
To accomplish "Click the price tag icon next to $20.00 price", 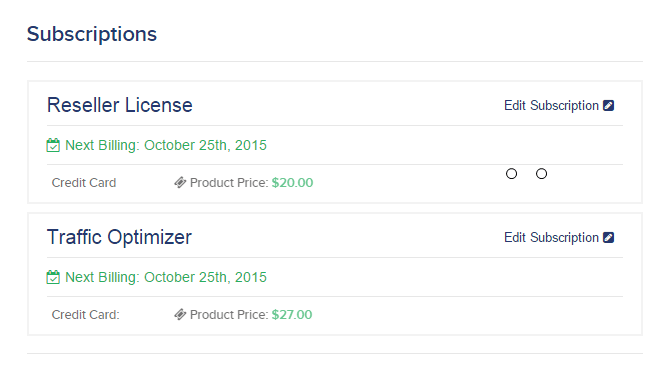I will 180,183.
